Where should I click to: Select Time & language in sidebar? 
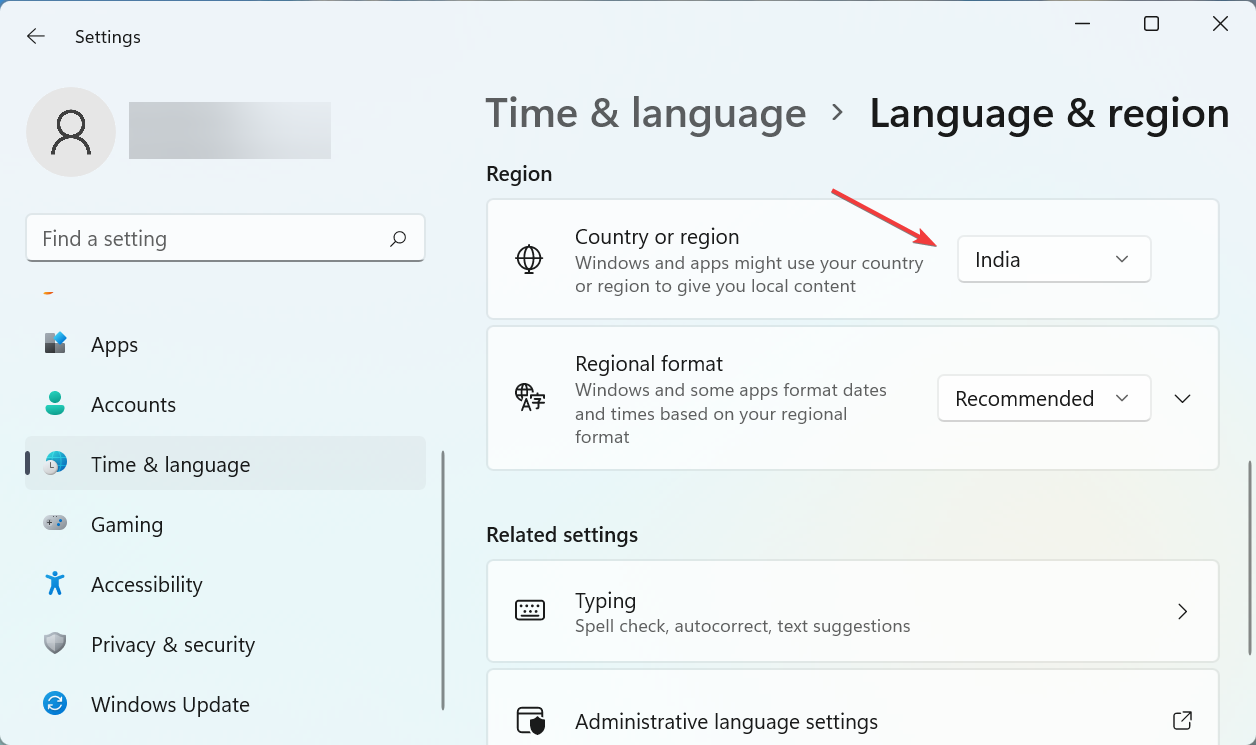170,464
